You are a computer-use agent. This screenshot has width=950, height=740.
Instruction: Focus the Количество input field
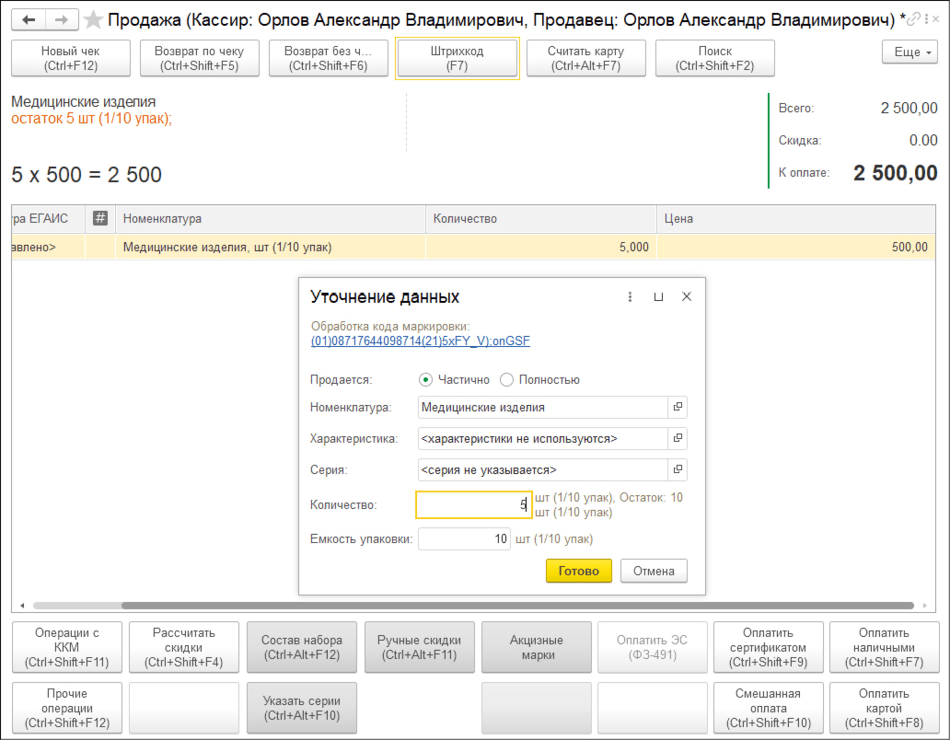click(473, 505)
